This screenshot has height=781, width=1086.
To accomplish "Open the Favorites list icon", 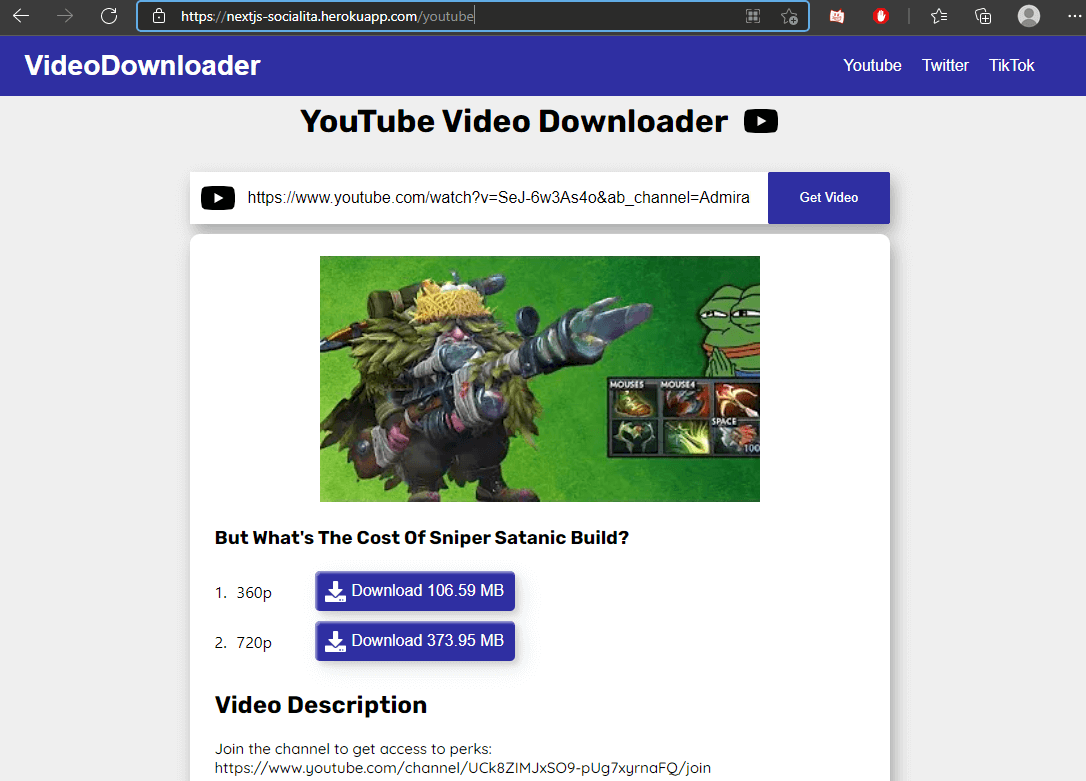I will [938, 16].
